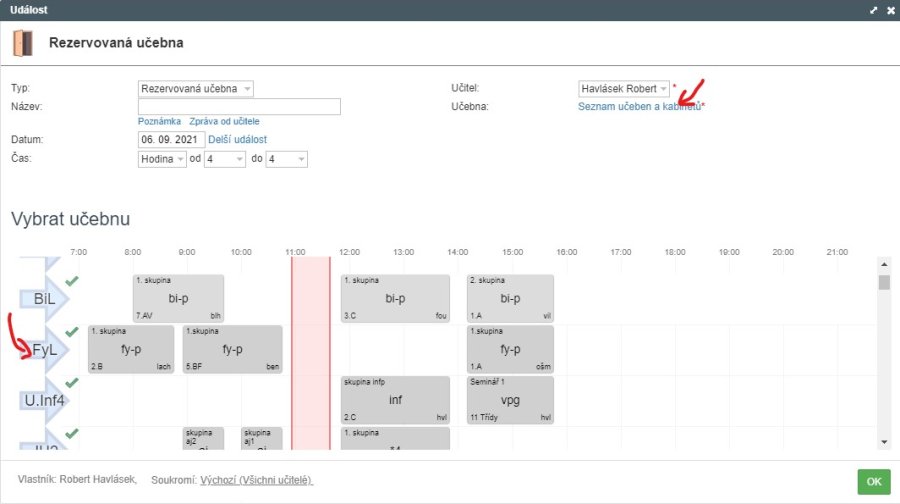Viewport: 900px width, 504px height.
Task: Click the reserved classroom door icon
Action: coord(22,43)
